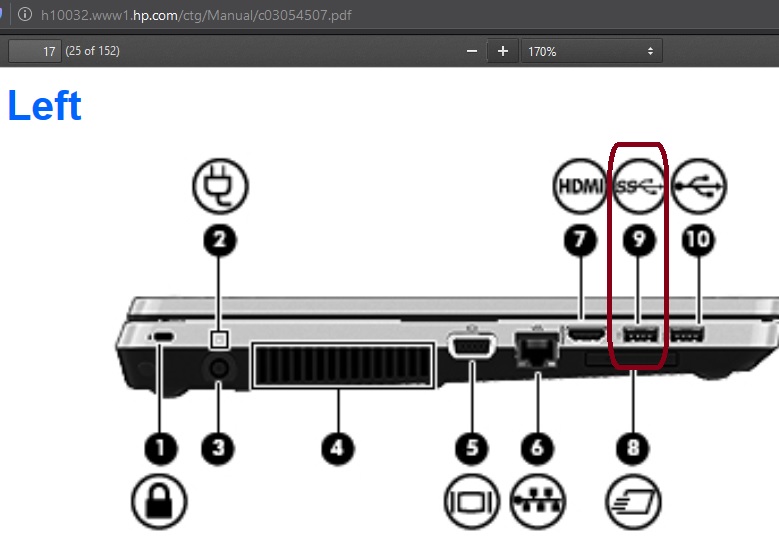779x547 pixels.
Task: Click the cooling vent on the laptop
Action: coord(343,365)
